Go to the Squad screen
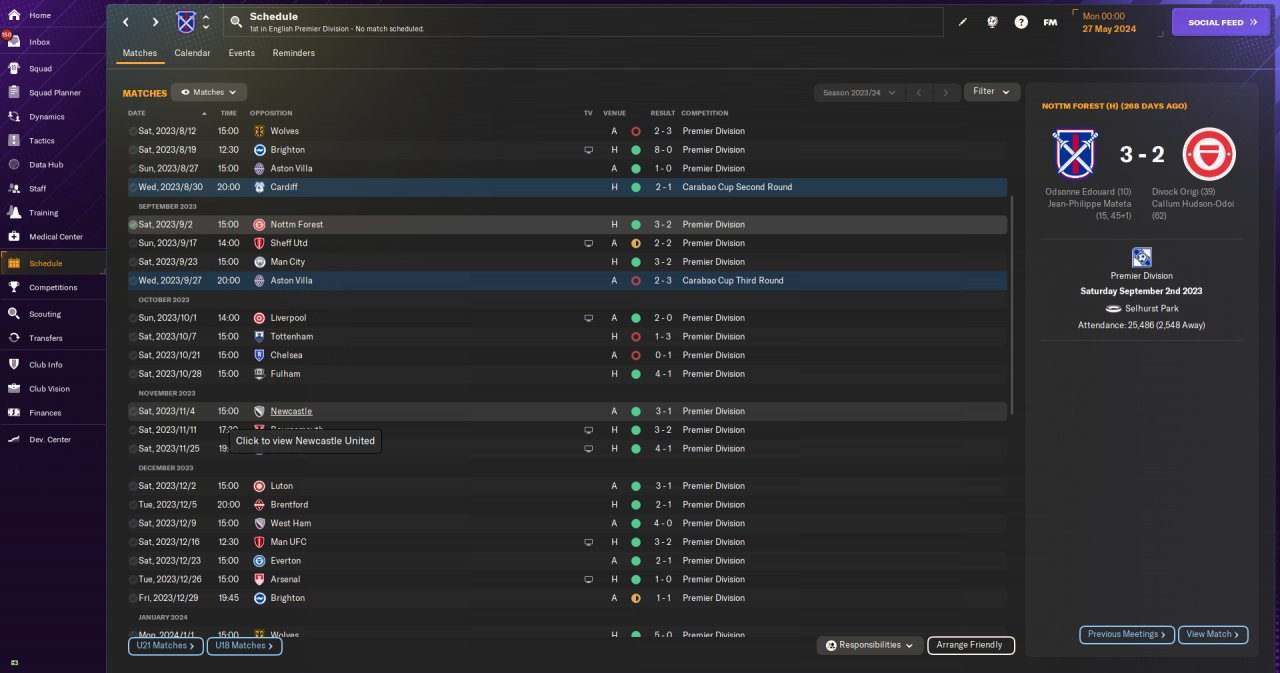This screenshot has width=1280, height=673. point(40,69)
